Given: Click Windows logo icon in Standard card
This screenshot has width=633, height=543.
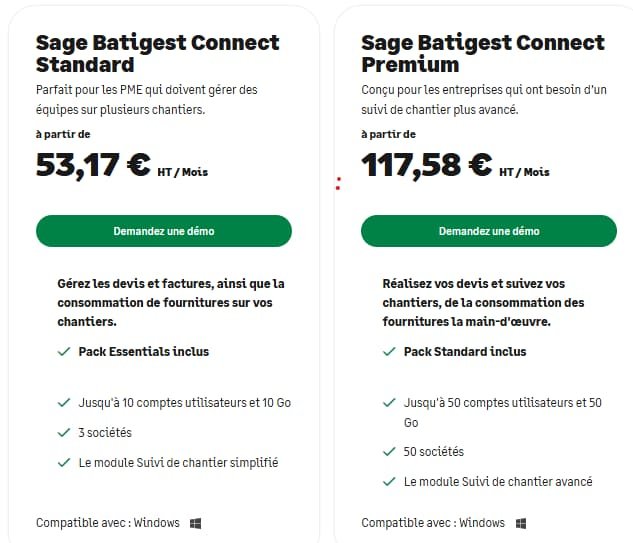Looking at the screenshot, I should [196, 523].
